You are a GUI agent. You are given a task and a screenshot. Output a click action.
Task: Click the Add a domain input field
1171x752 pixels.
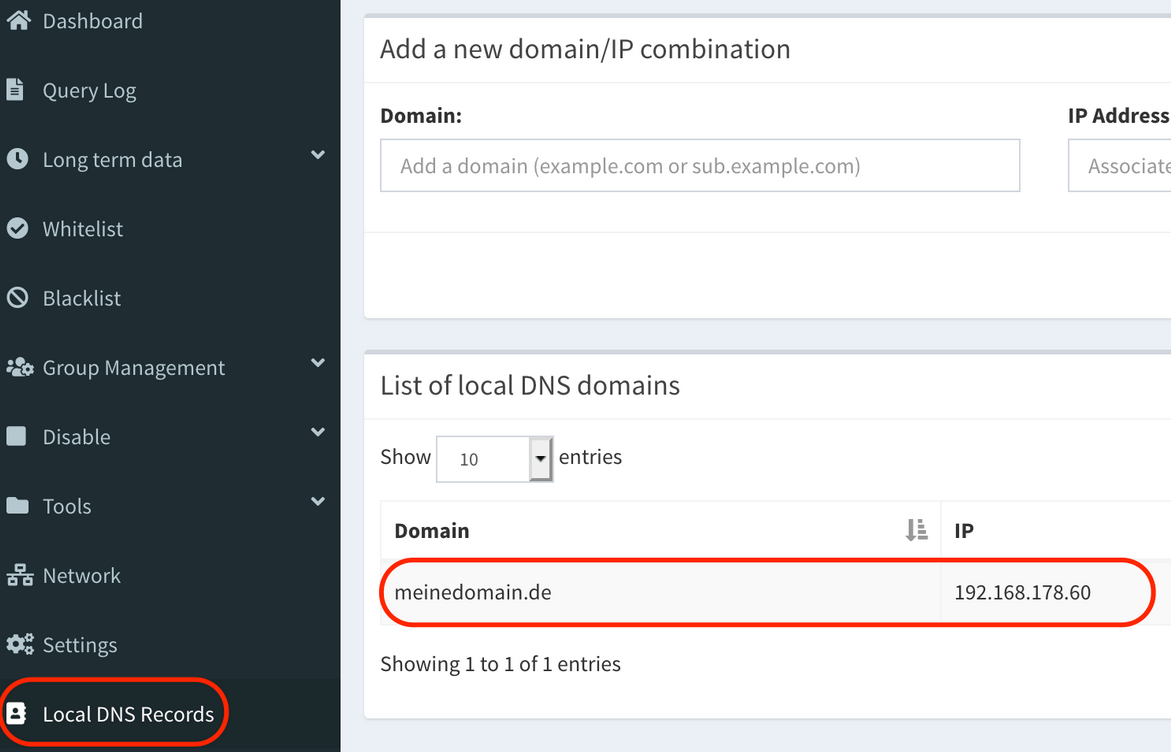(x=700, y=165)
